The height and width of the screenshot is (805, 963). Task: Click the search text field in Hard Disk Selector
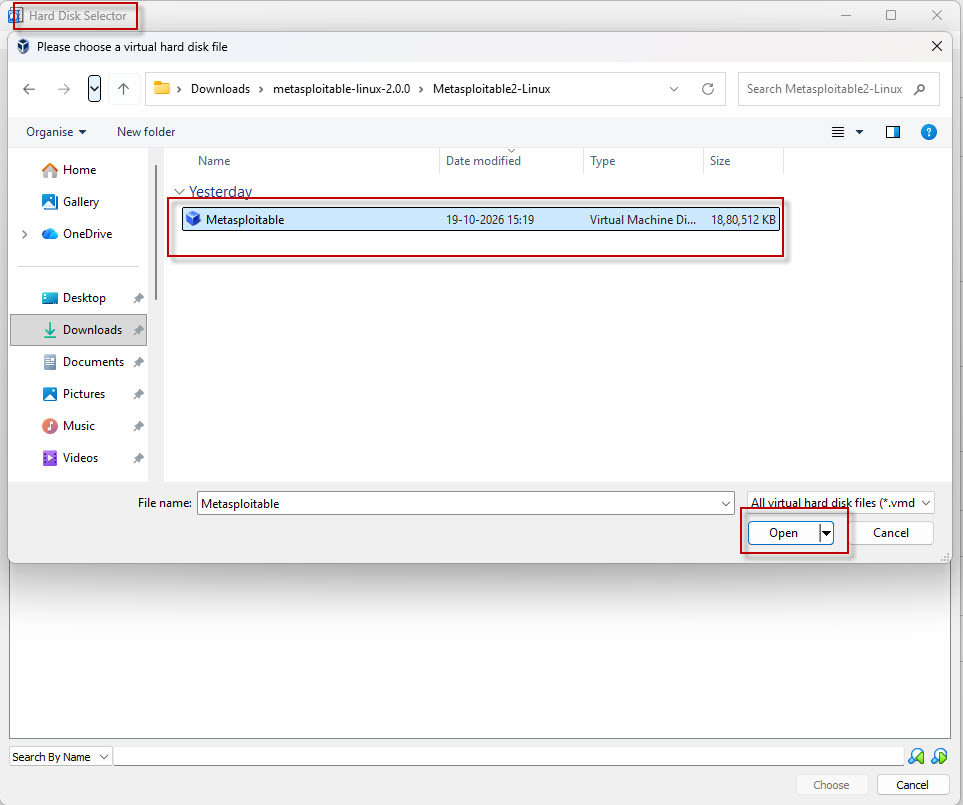[509, 756]
